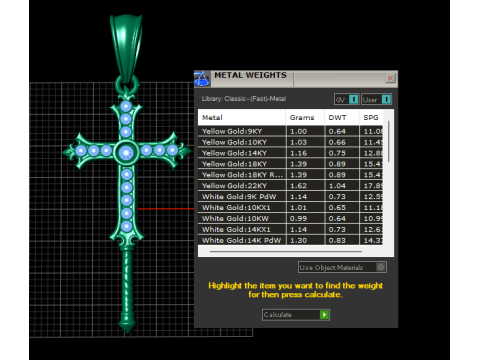Select White Gold:10KW row
Screen dimensions: 480x360
[x=290, y=218]
